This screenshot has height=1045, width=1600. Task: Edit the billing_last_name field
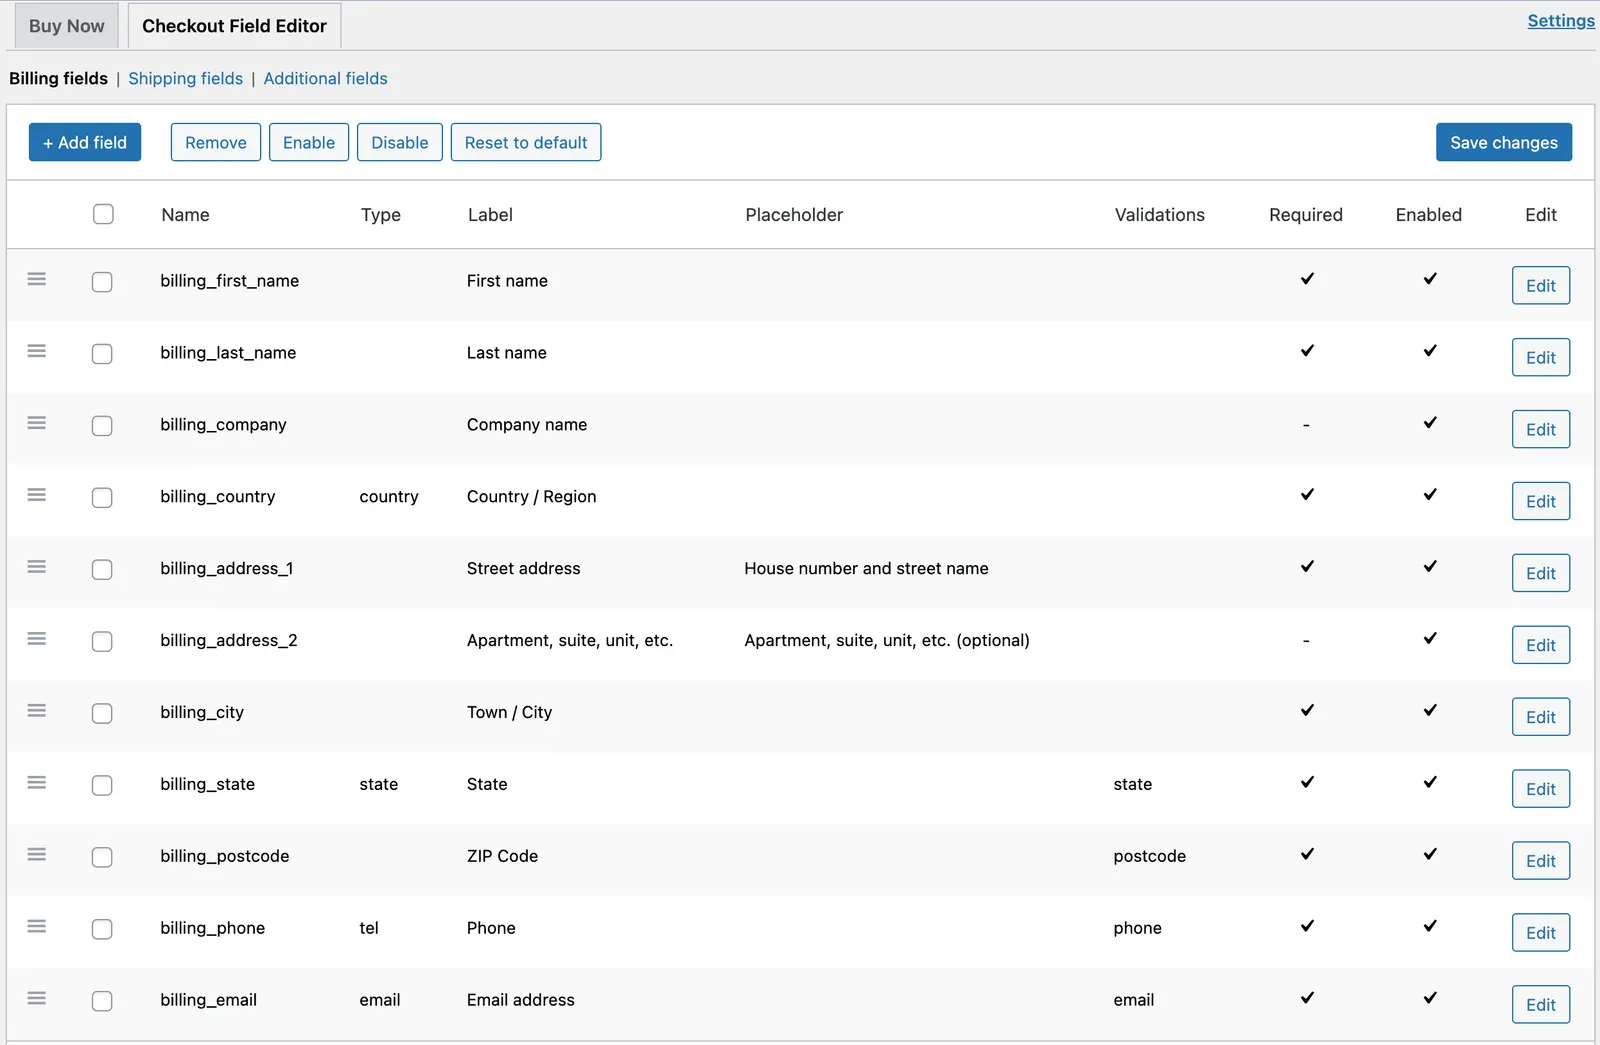tap(1541, 357)
